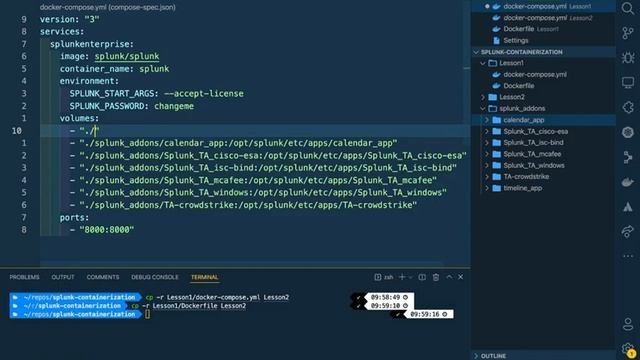Click the 'volumes:' key line
Screen dimensions: 640x360
79,118
